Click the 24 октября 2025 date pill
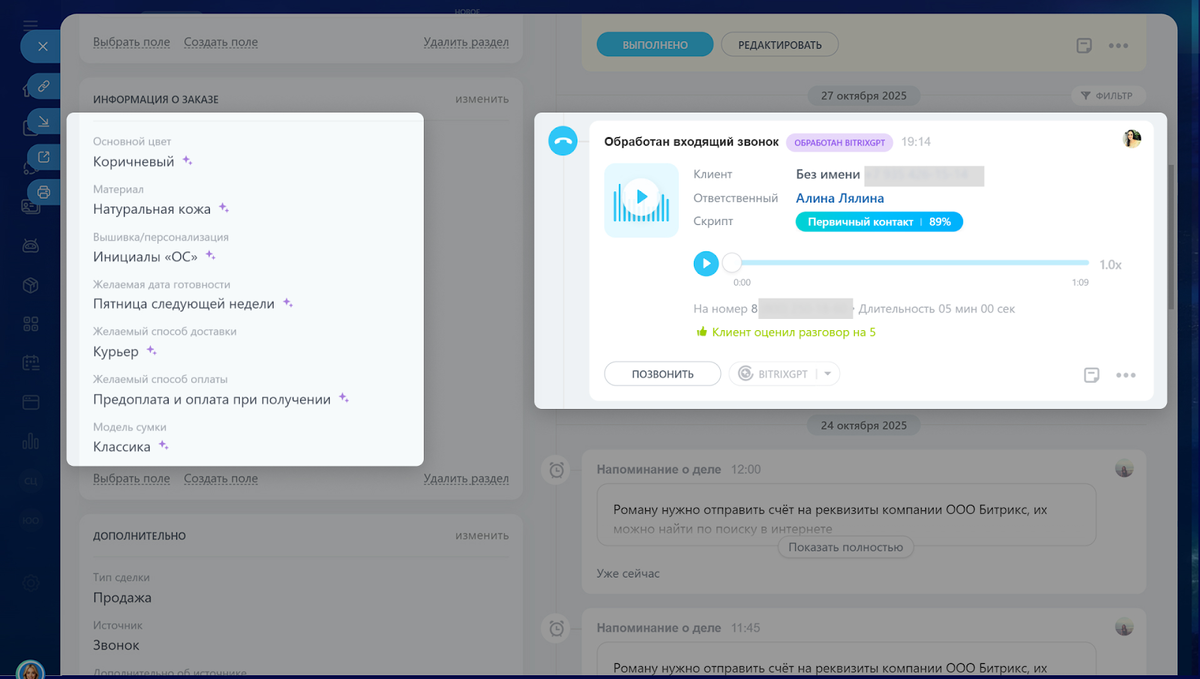Viewport: 1200px width, 679px height. click(864, 425)
